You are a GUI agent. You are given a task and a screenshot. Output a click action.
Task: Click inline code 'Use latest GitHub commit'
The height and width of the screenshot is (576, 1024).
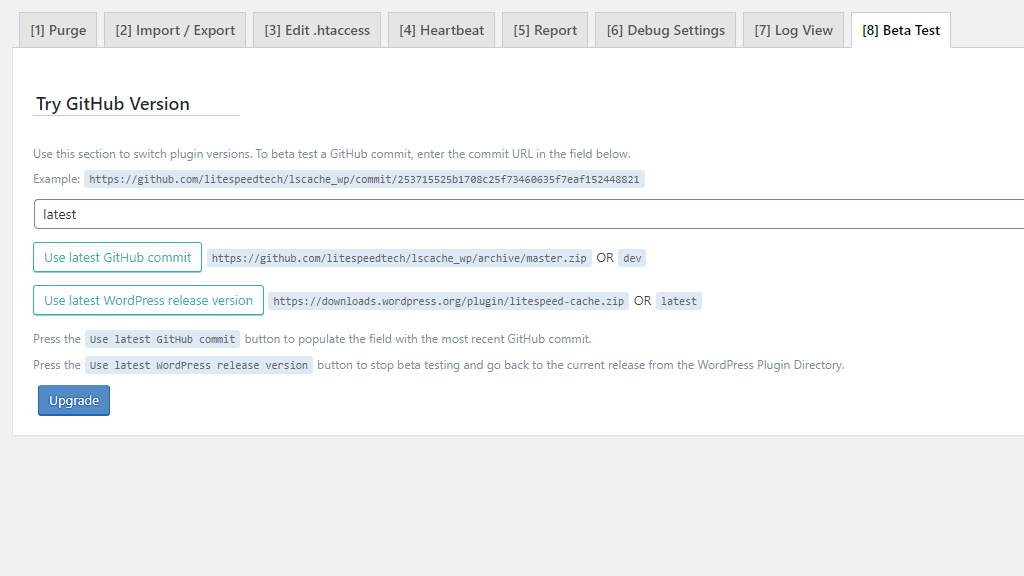(163, 339)
